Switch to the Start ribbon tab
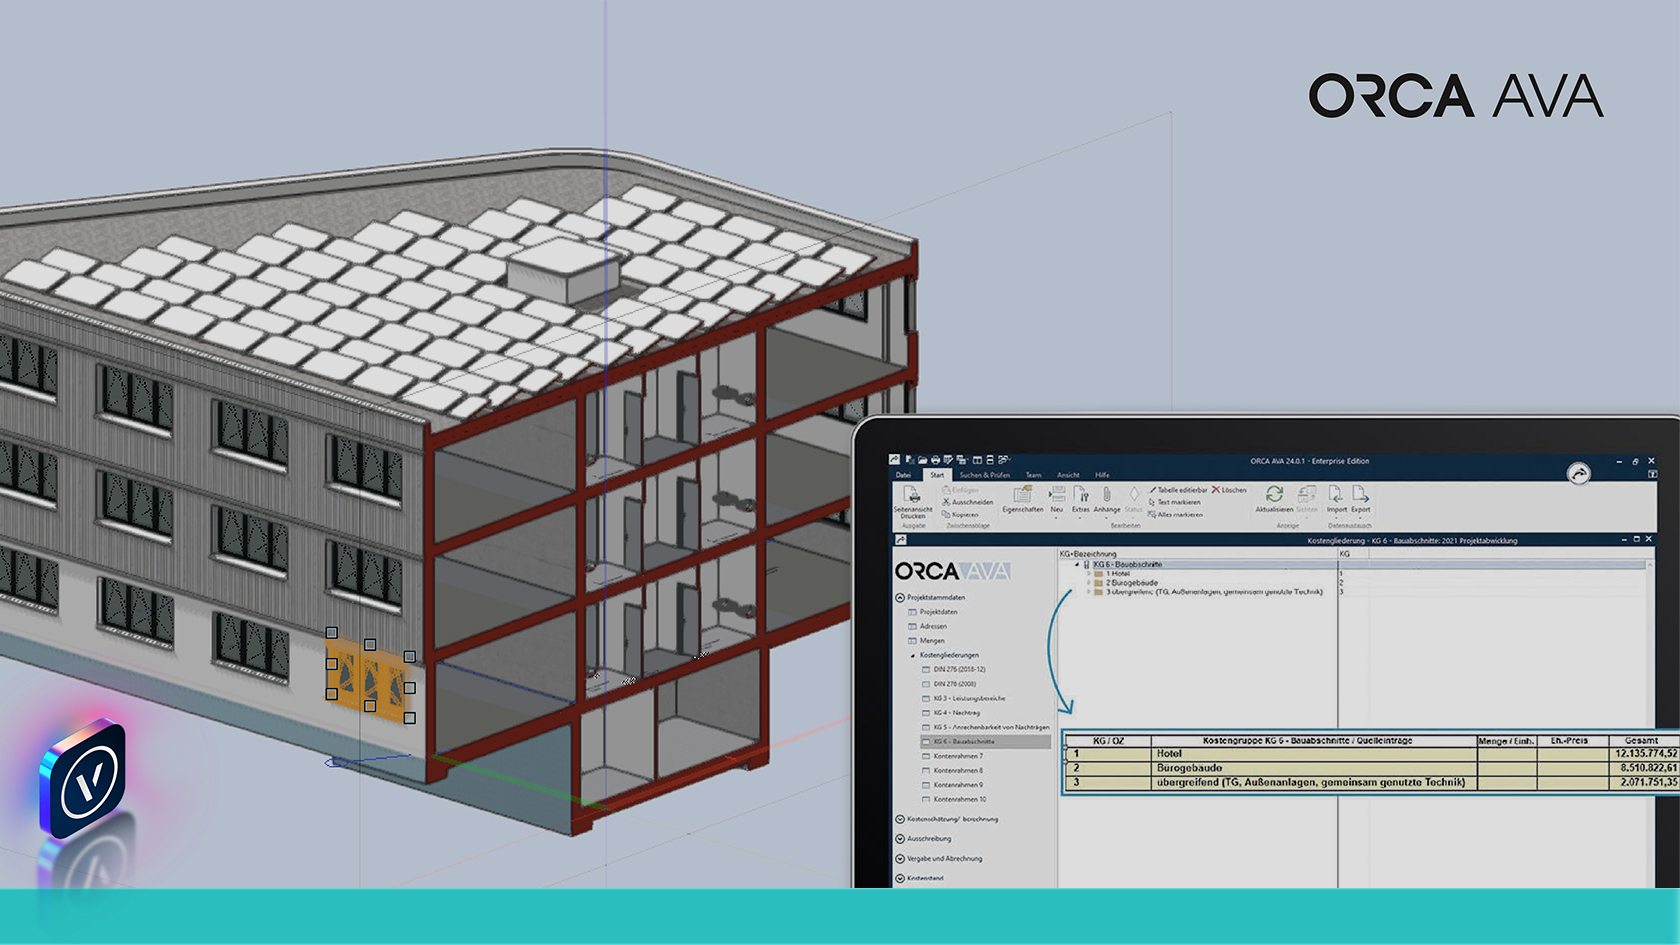The image size is (1680, 945). 937,475
